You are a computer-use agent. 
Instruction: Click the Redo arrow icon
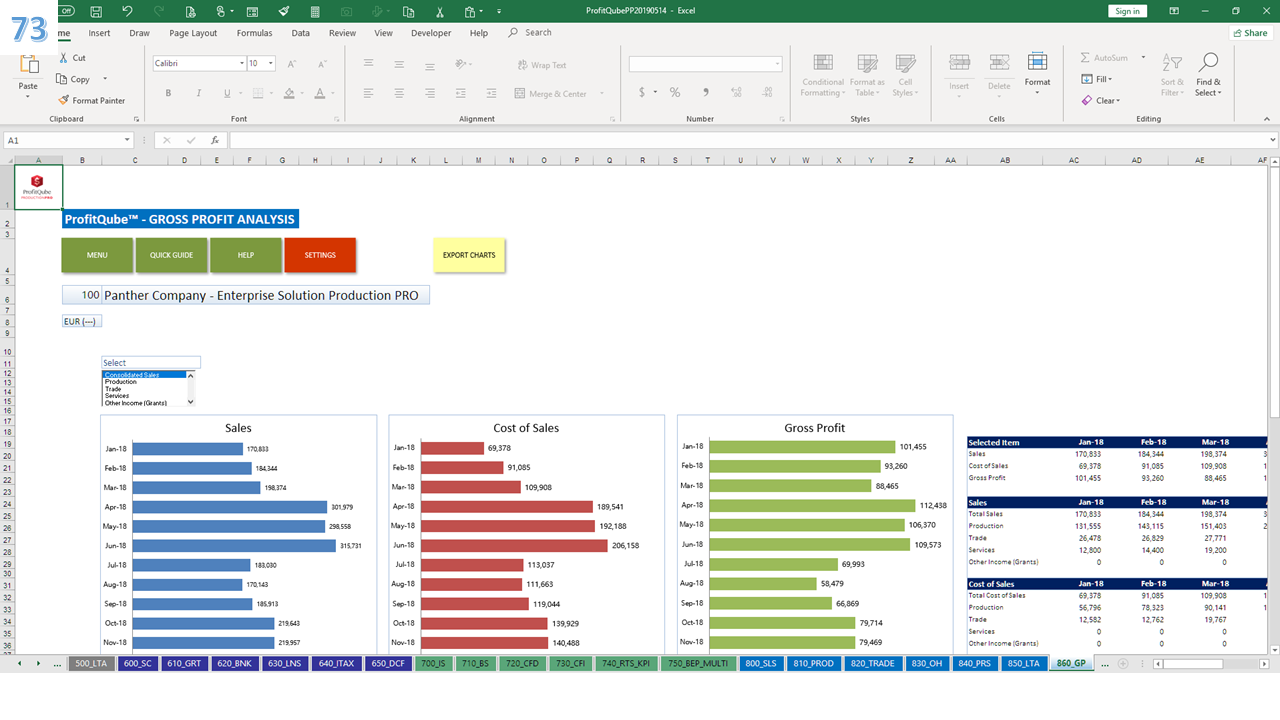(x=158, y=11)
